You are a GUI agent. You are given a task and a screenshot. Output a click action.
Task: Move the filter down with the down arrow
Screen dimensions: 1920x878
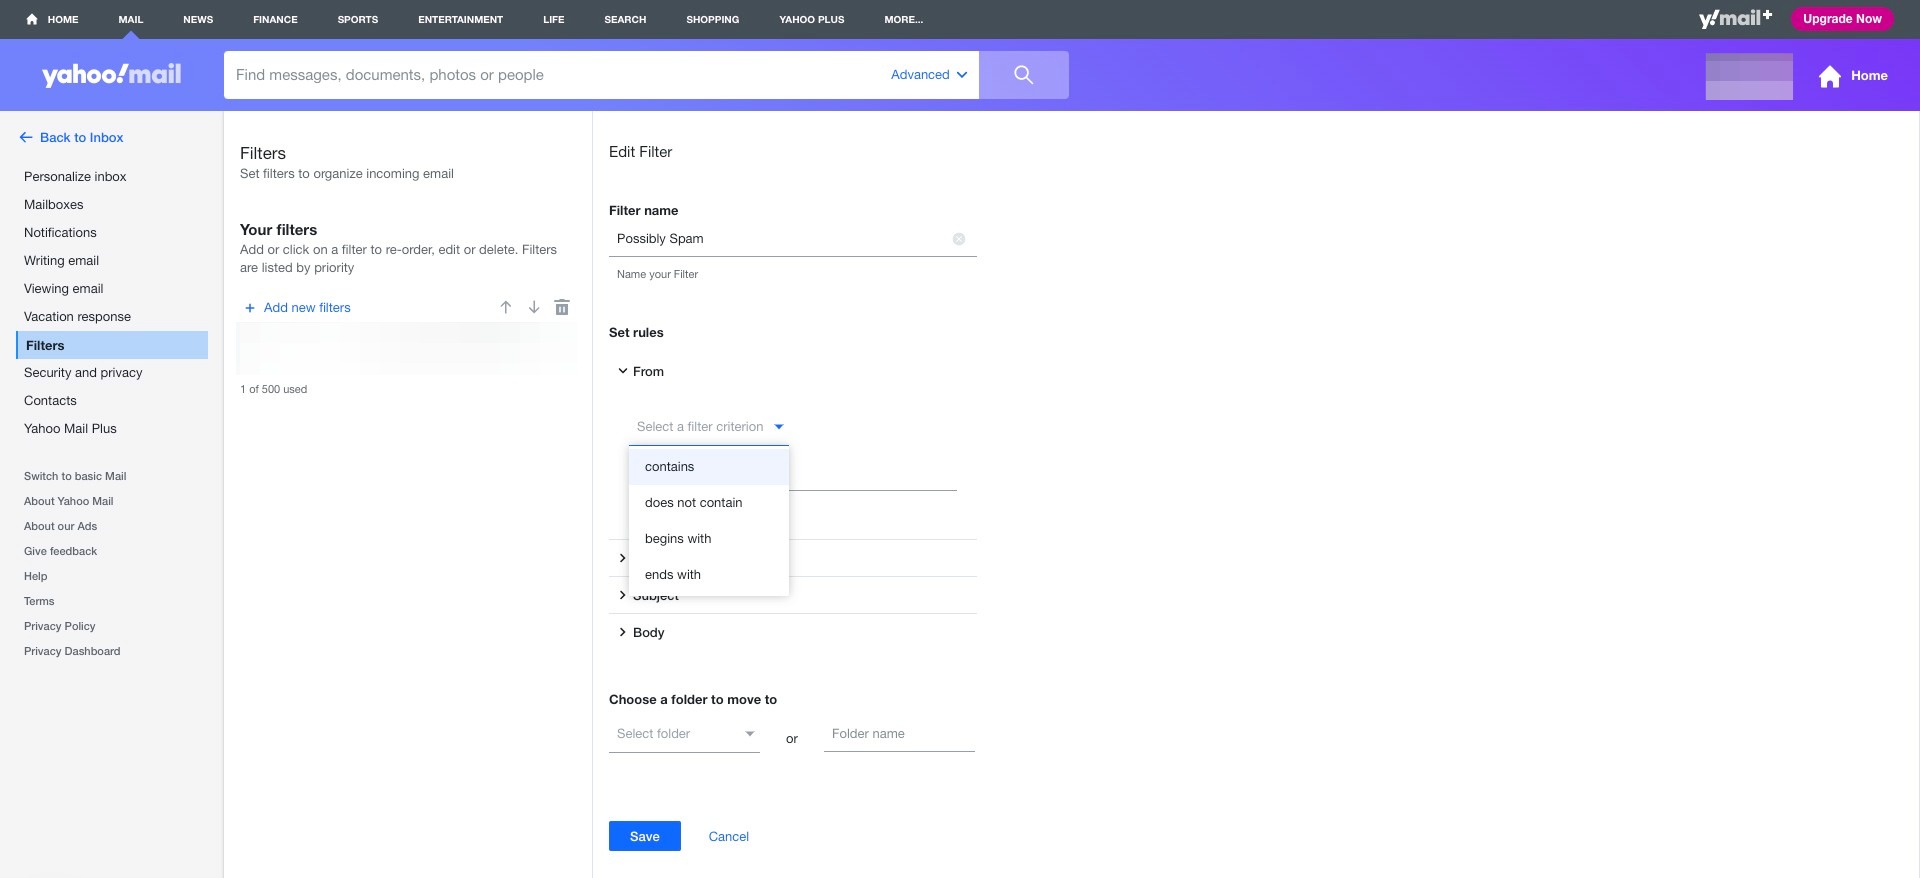coord(534,308)
